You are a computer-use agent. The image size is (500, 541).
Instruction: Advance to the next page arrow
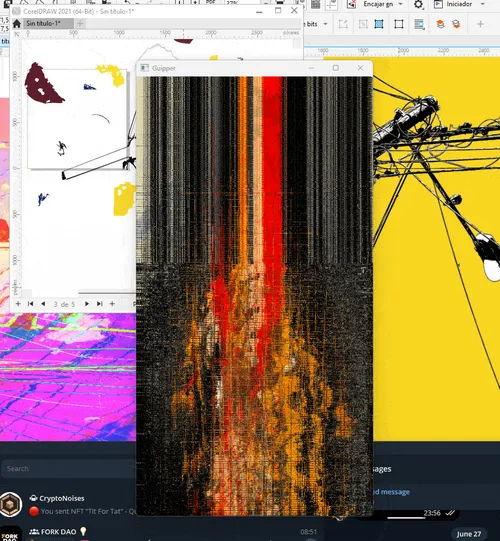coord(87,304)
